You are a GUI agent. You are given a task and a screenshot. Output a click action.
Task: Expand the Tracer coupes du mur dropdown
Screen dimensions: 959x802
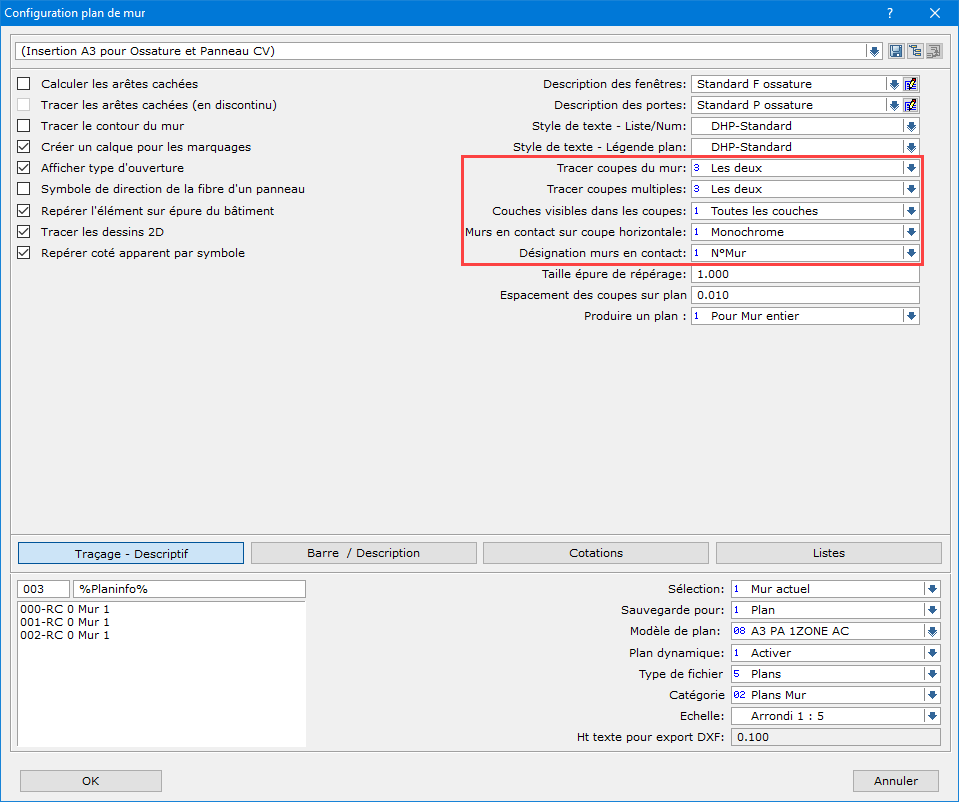[911, 168]
